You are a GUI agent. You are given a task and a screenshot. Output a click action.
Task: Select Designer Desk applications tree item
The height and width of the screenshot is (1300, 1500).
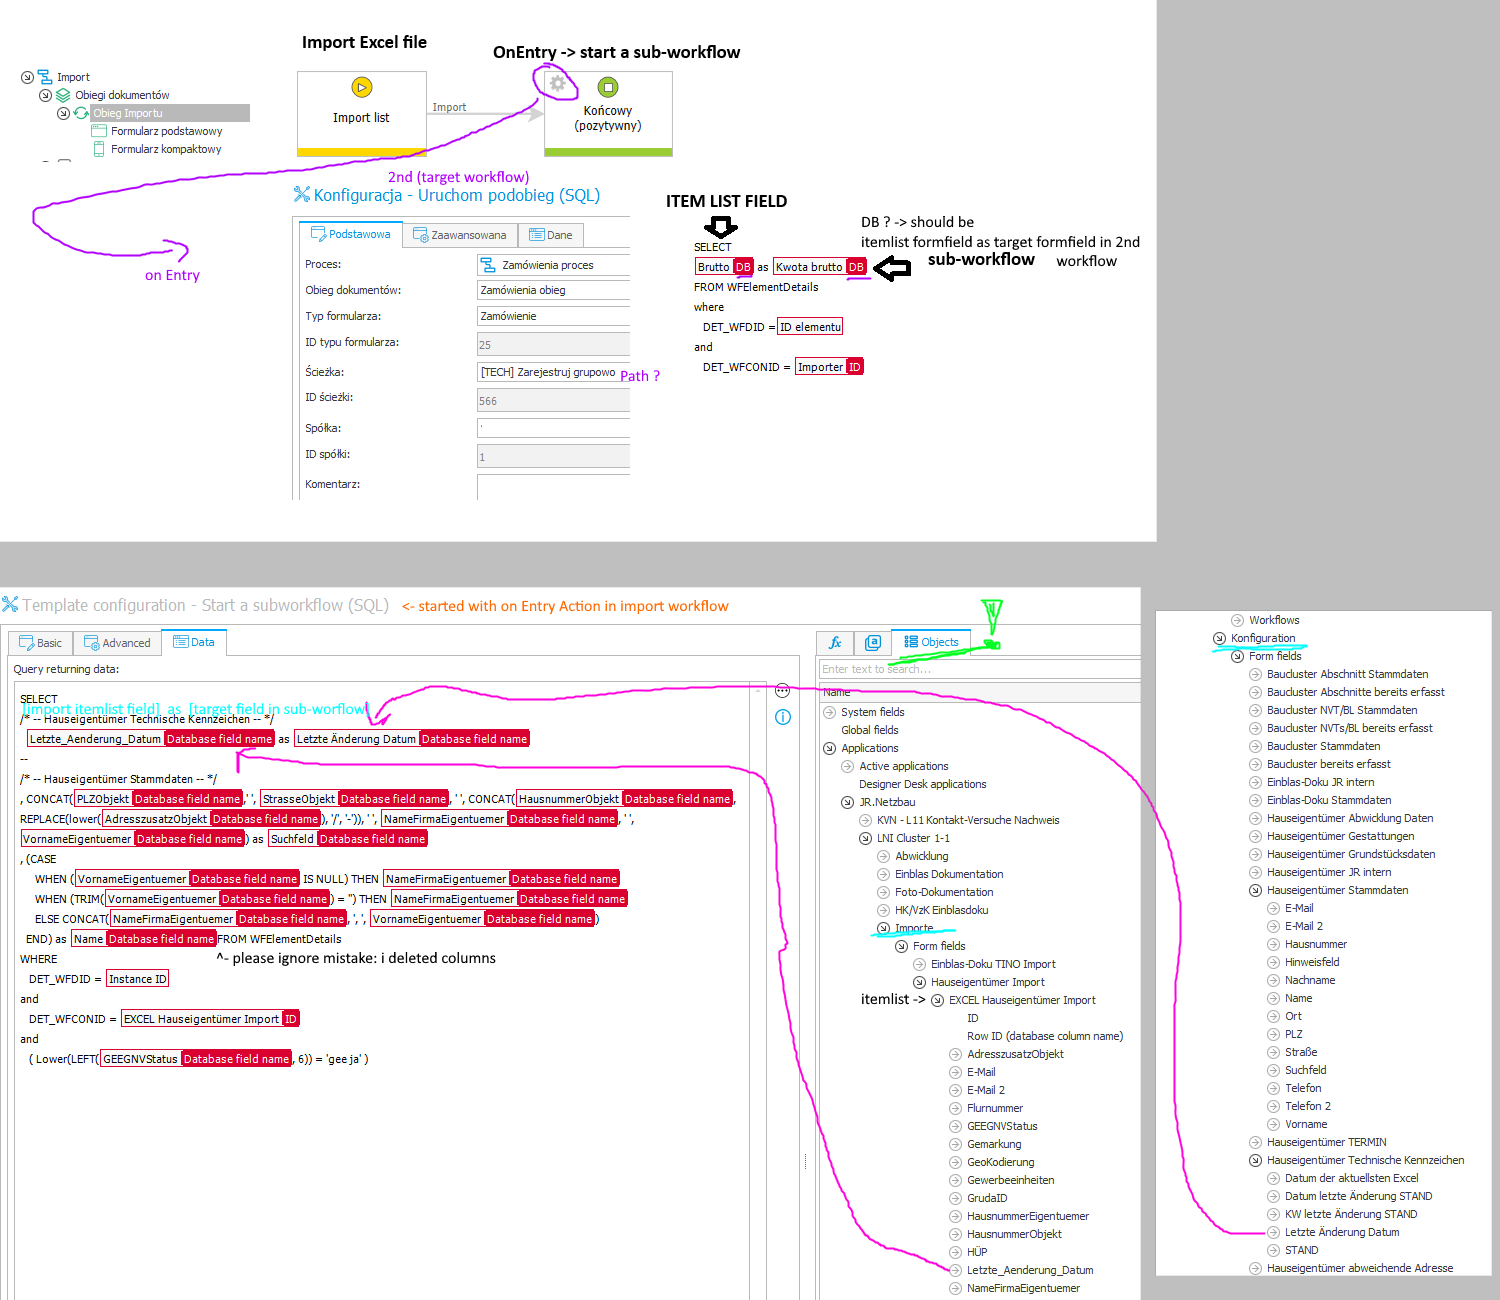click(x=922, y=784)
